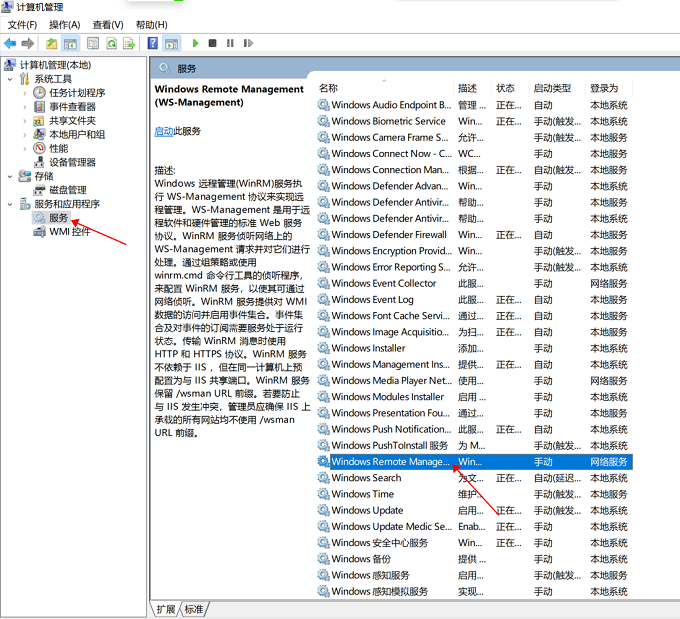Click the back arrow toolbar icon

[10, 43]
